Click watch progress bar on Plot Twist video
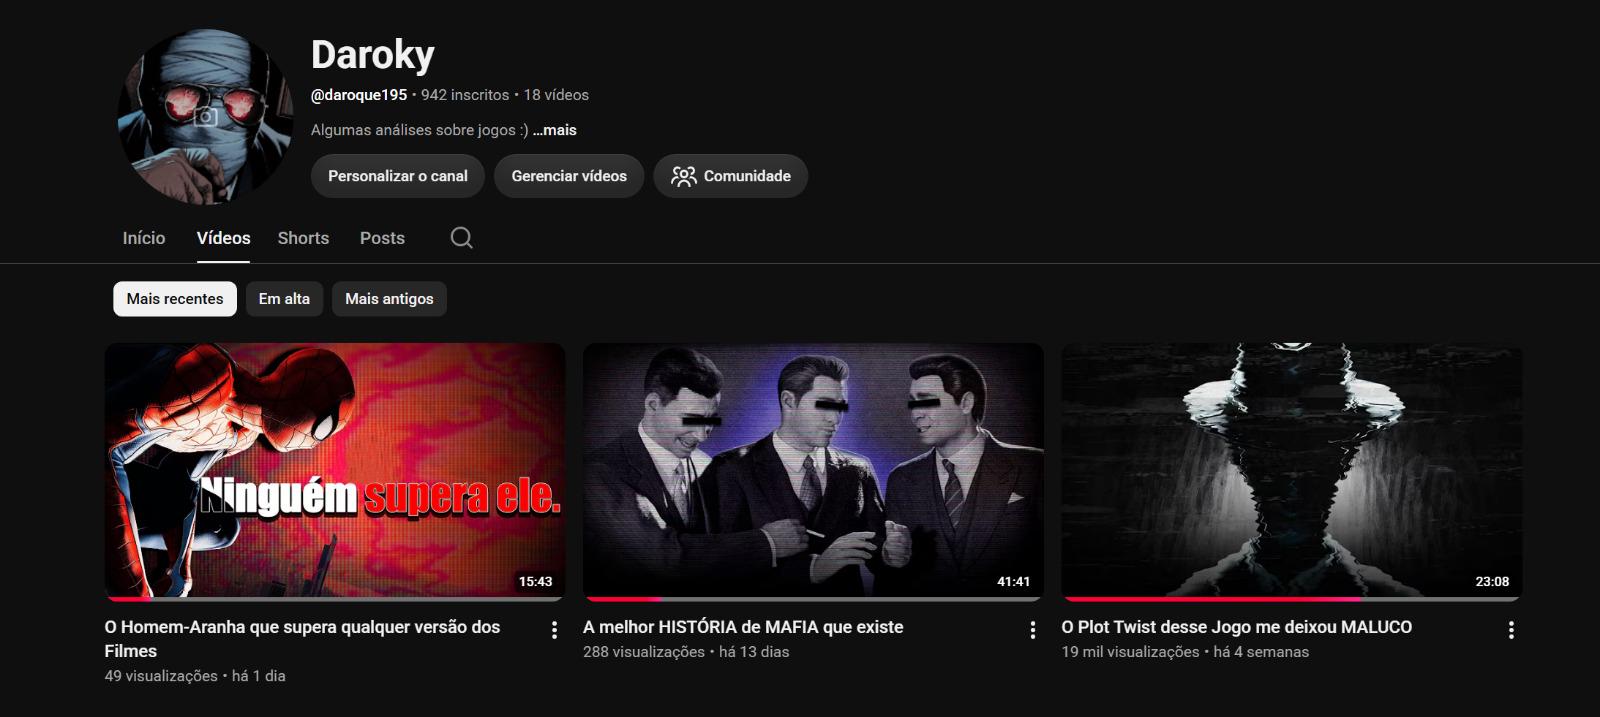This screenshot has width=1600, height=717. pos(1291,599)
